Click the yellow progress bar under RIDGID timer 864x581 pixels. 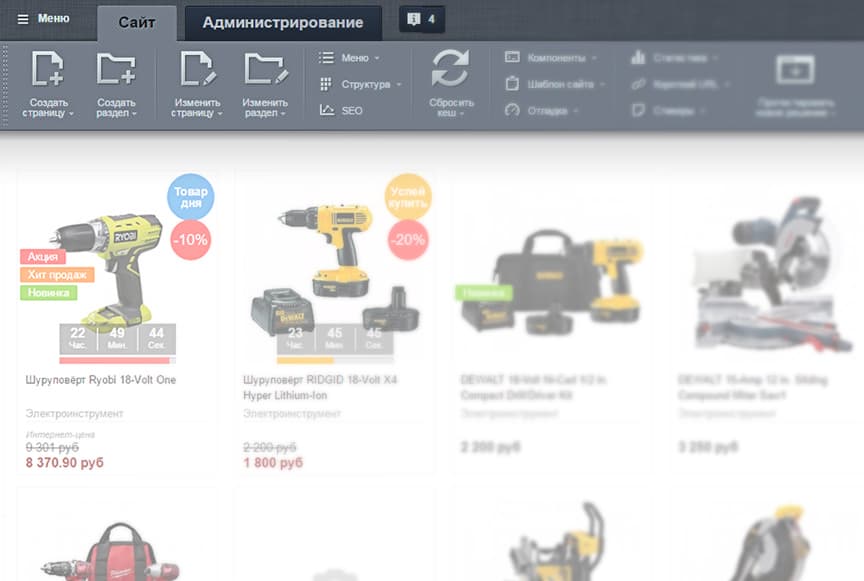point(335,361)
